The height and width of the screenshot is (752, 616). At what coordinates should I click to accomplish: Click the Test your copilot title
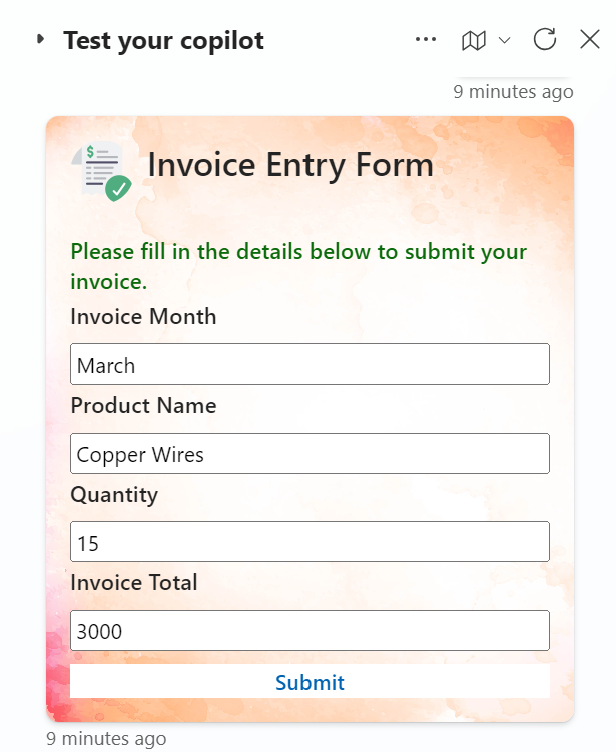[163, 41]
